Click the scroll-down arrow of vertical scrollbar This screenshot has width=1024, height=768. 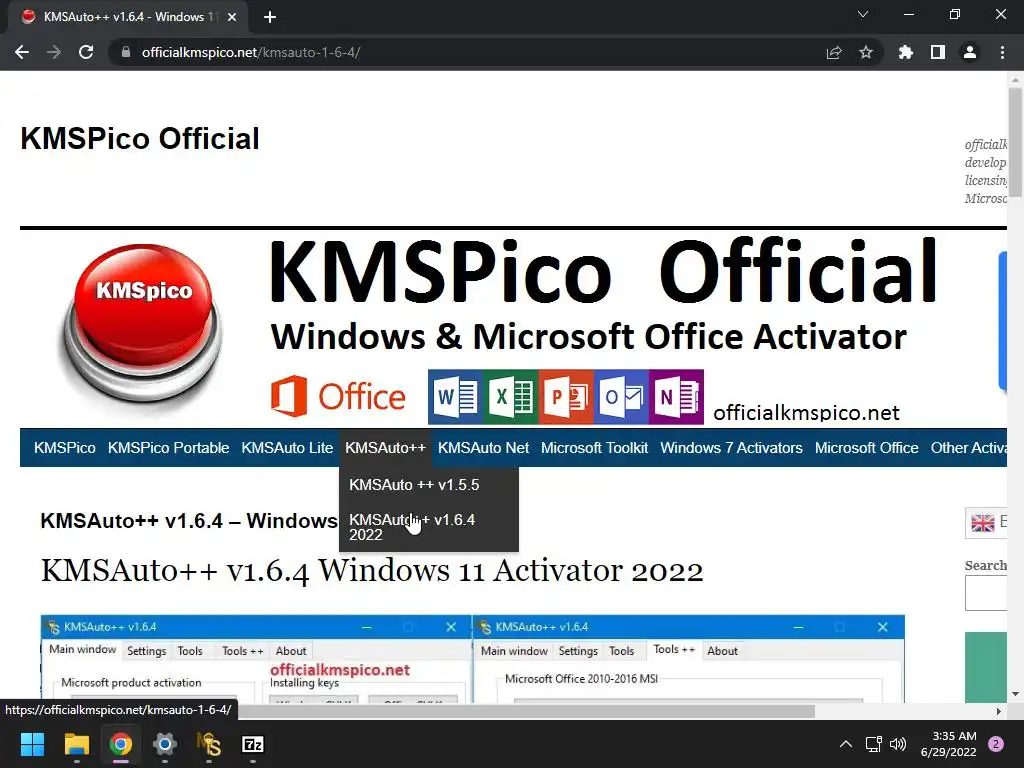tap(1015, 694)
